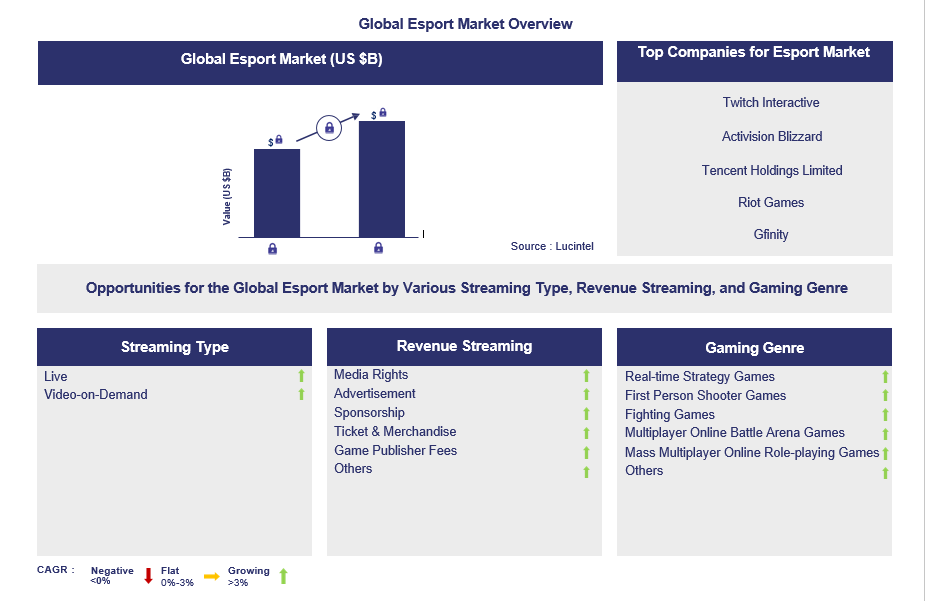Click the green arrow beside Media Rights

(586, 376)
